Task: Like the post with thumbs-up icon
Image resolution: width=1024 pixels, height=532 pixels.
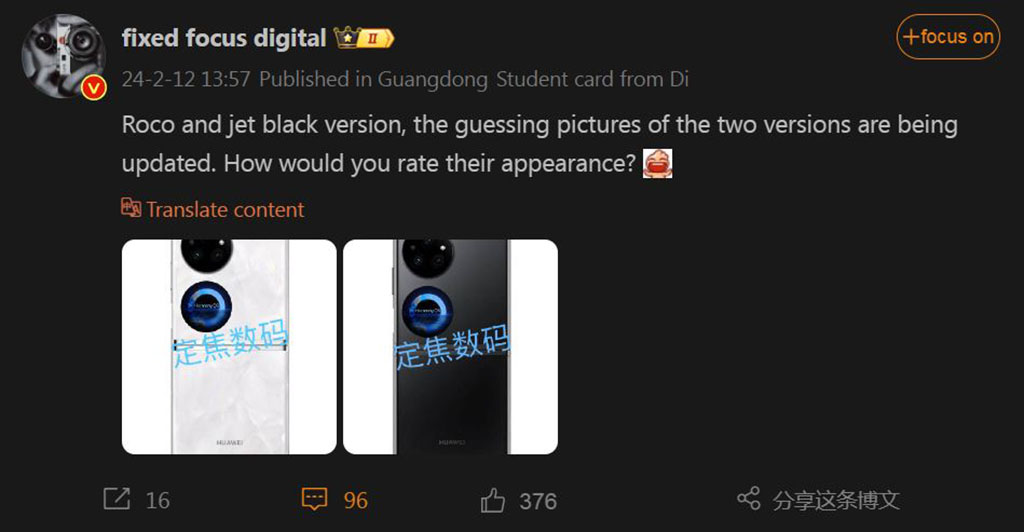Action: click(493, 501)
